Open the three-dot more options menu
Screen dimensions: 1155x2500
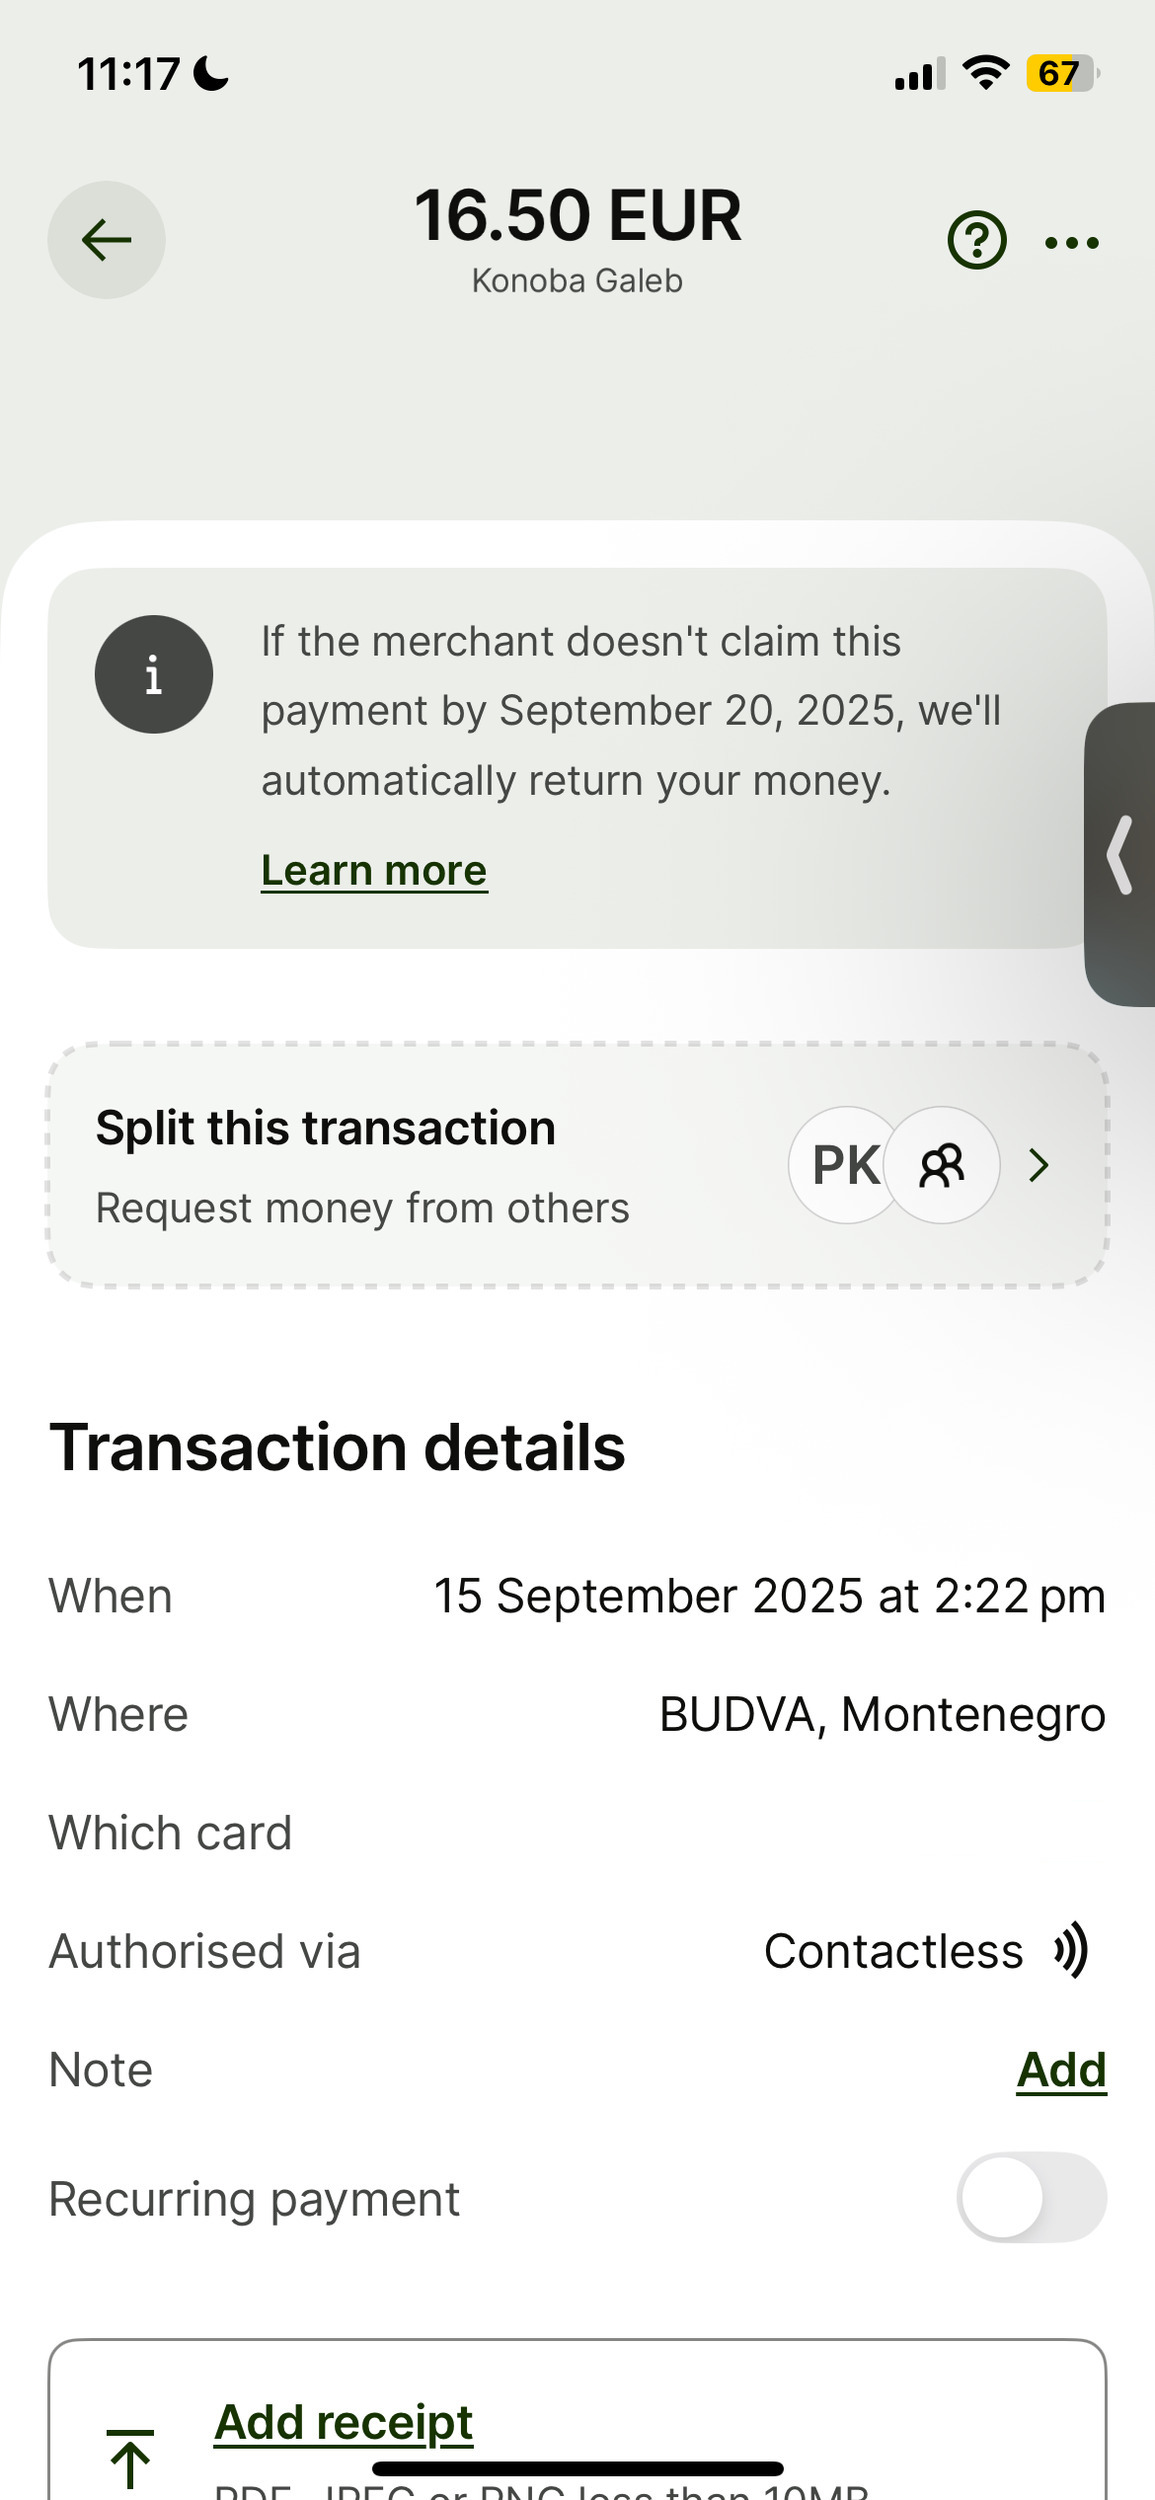1071,242
